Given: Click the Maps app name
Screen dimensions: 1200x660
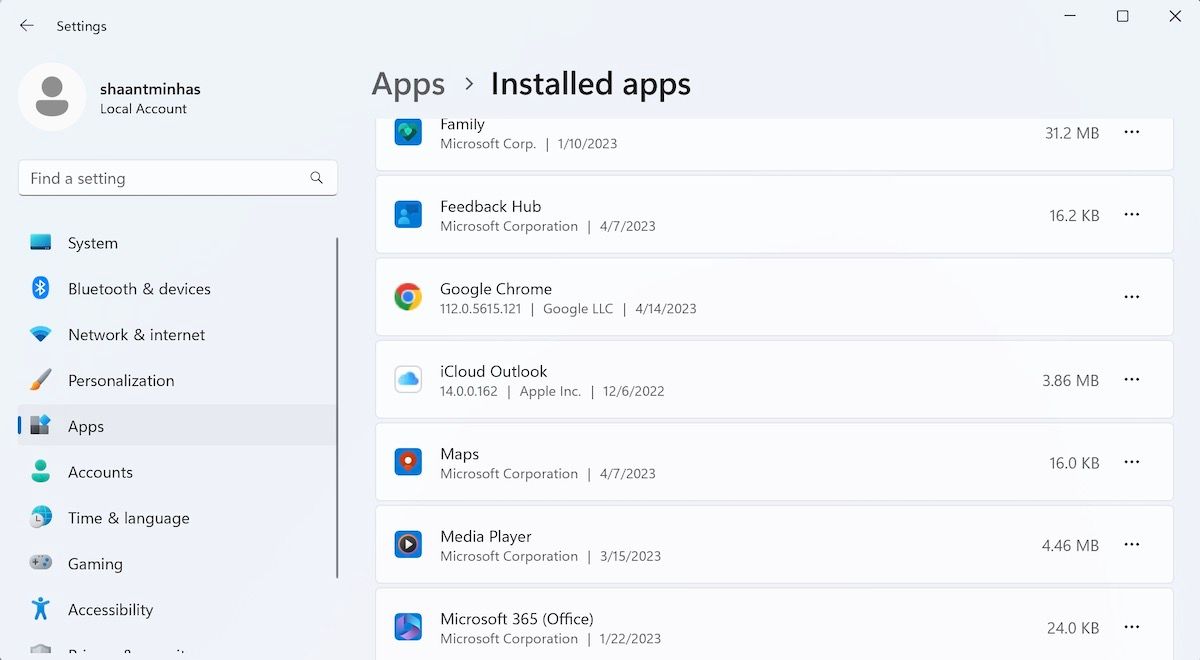Looking at the screenshot, I should pos(460,454).
